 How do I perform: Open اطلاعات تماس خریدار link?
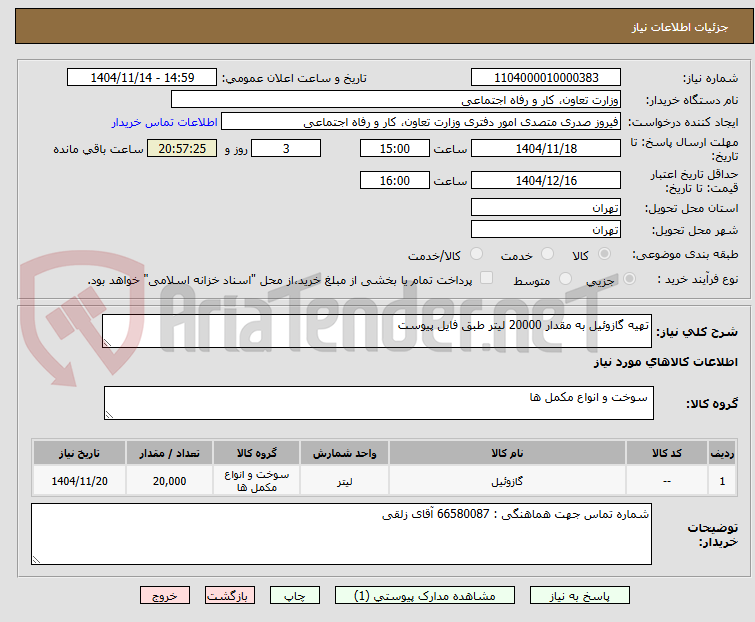tap(165, 122)
